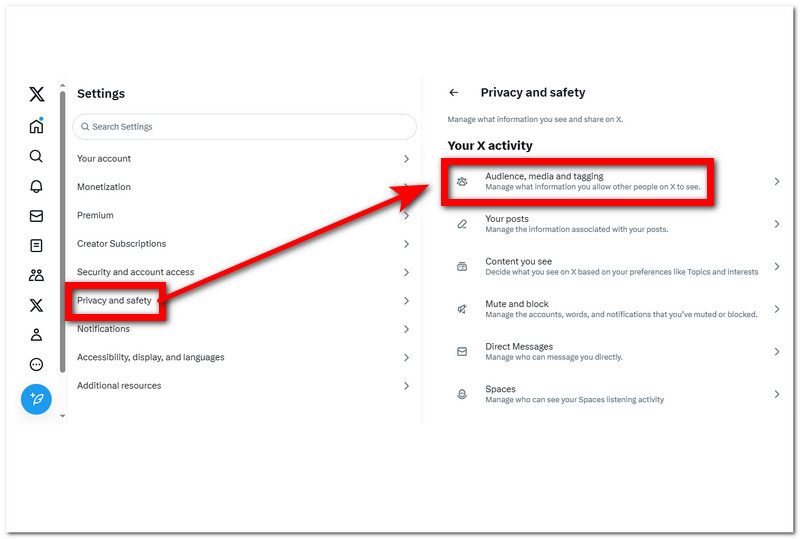Screen dimensions: 800x539
Task: Click the More circle ellipsis icon
Action: pyautogui.click(x=36, y=365)
